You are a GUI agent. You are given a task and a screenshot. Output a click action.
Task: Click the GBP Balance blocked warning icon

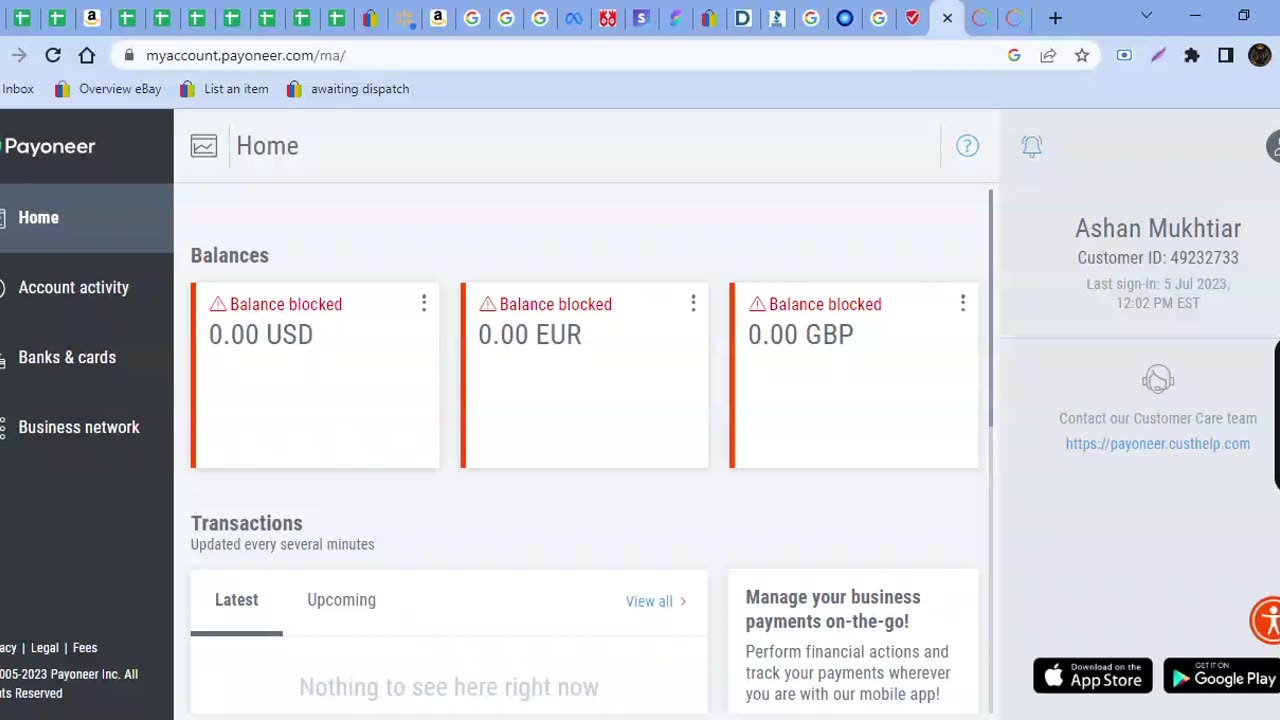tap(757, 304)
